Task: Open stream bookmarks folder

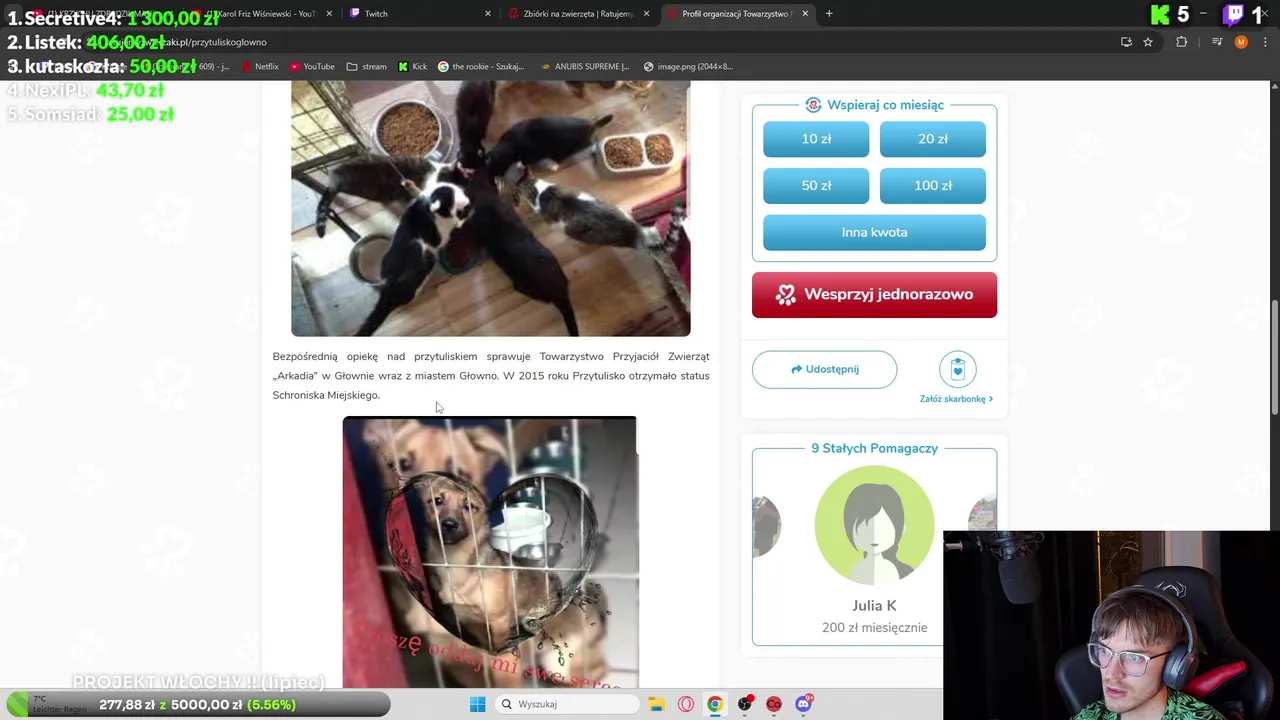Action: click(366, 67)
